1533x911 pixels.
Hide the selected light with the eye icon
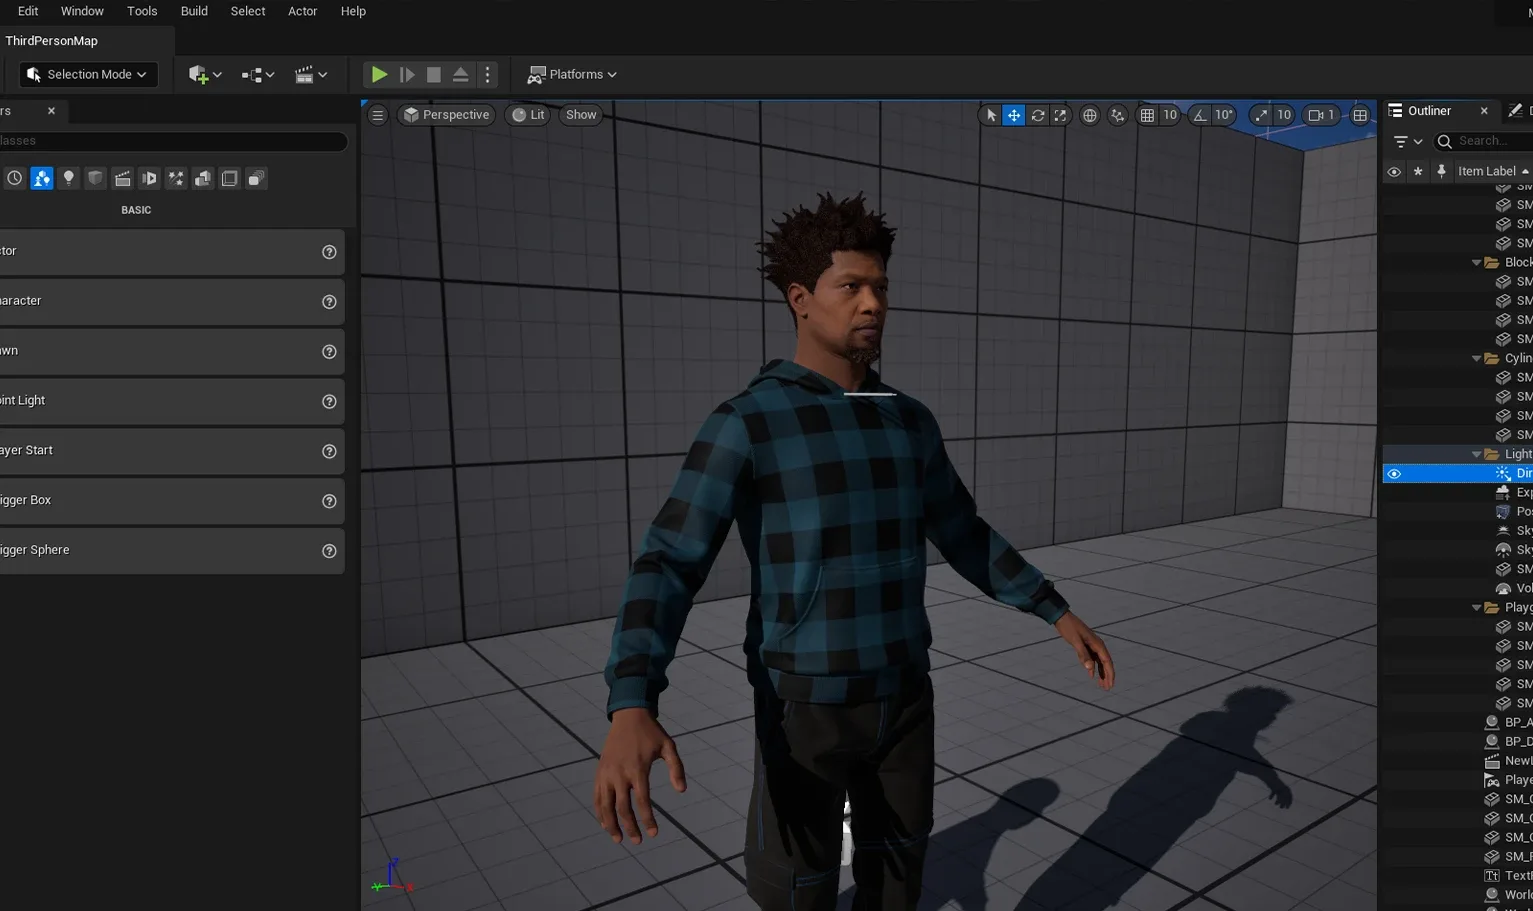point(1394,473)
